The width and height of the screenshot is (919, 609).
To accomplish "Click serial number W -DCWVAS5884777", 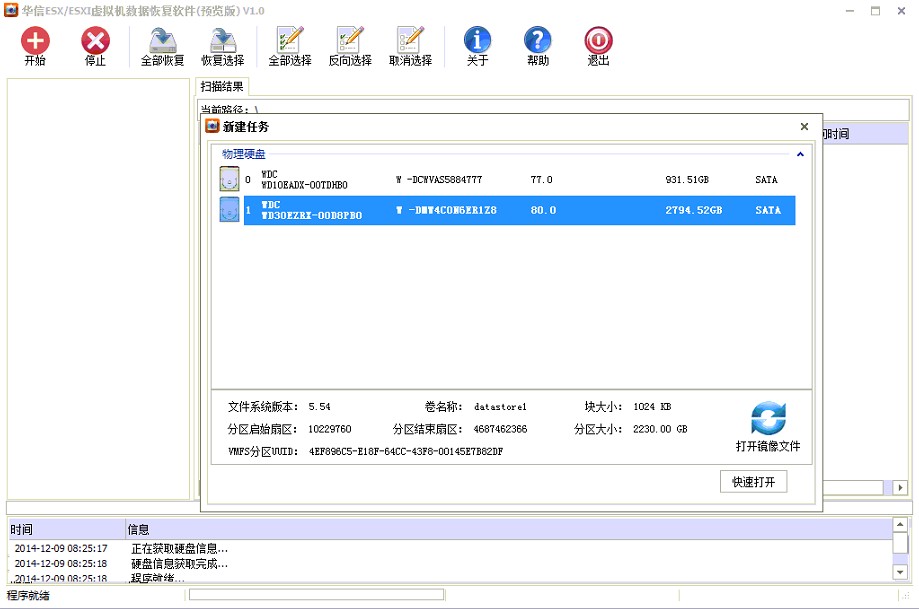I will tap(439, 179).
